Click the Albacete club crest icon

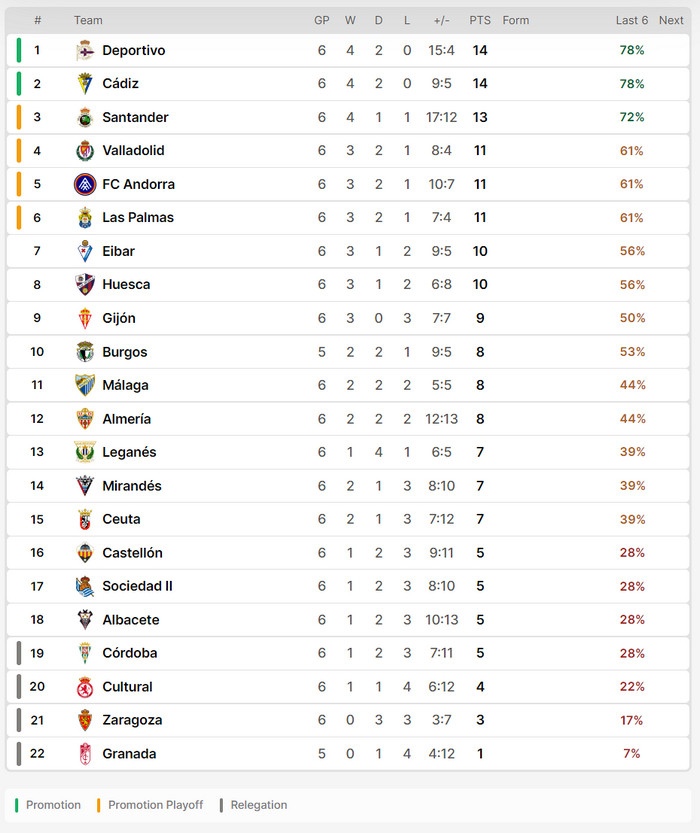click(x=85, y=620)
